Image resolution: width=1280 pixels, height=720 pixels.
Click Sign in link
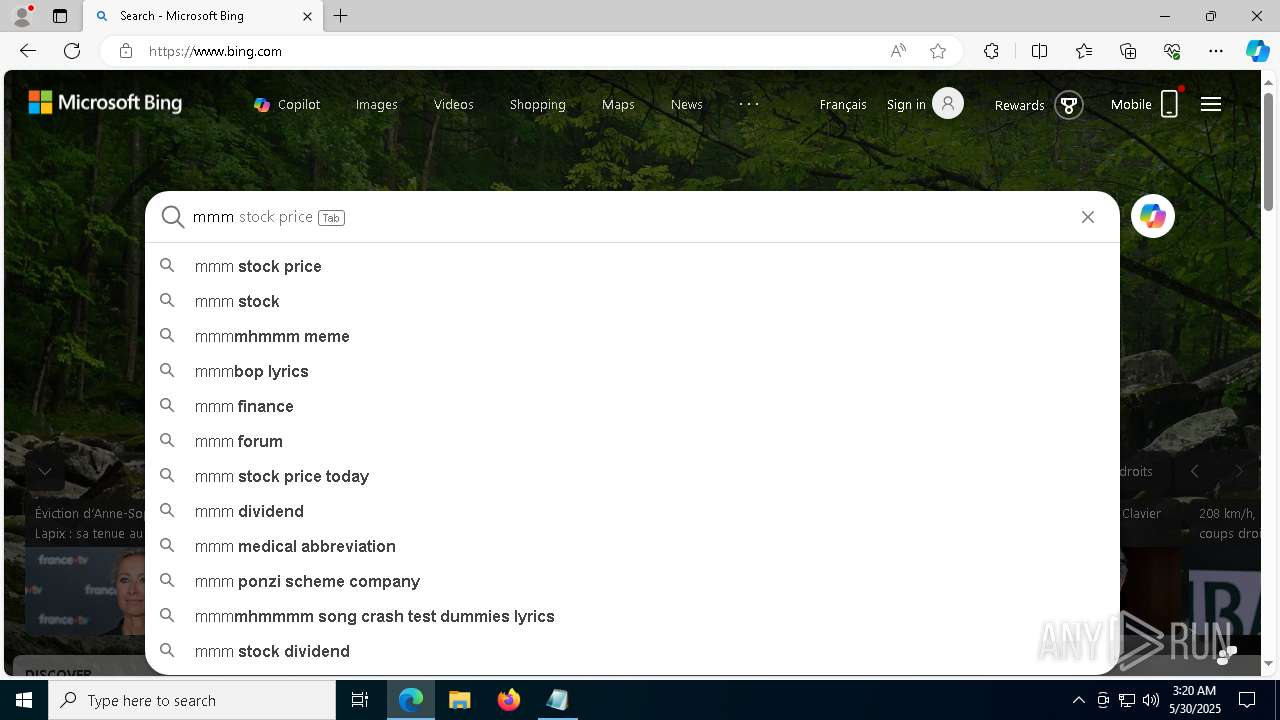(906, 104)
